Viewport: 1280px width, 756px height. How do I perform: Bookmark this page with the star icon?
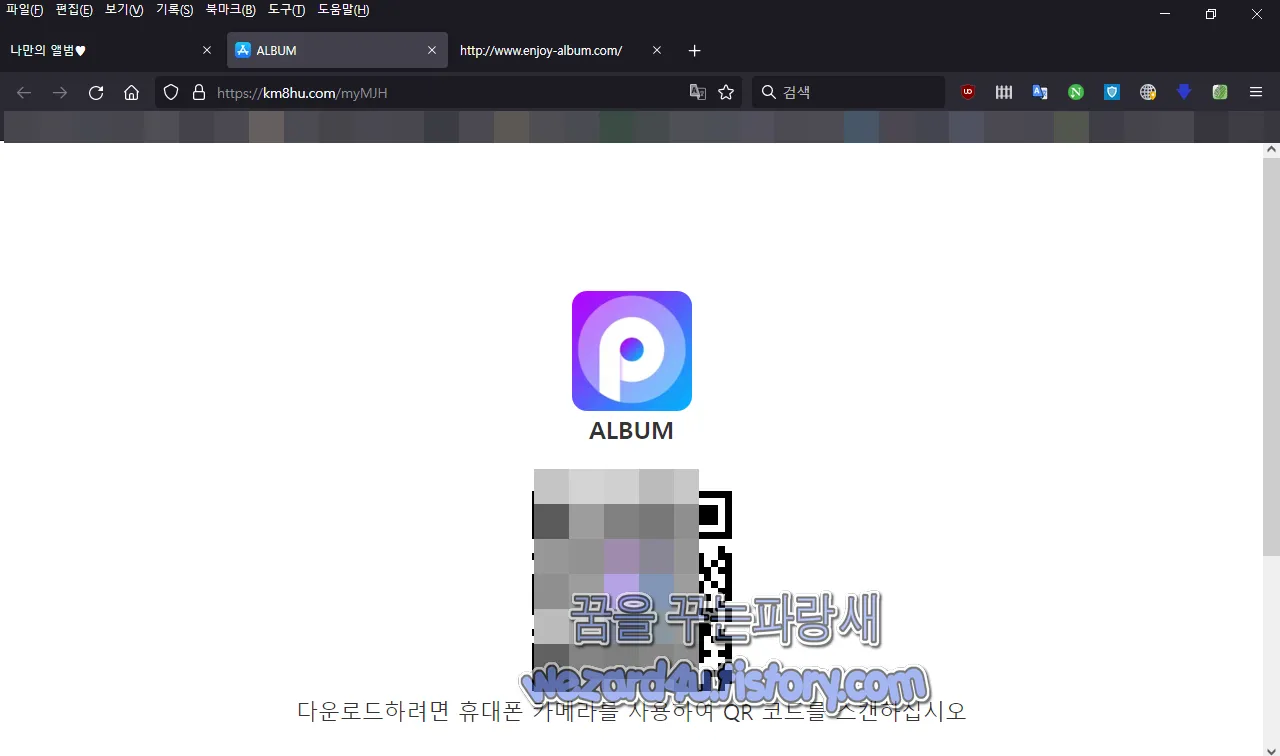726,92
